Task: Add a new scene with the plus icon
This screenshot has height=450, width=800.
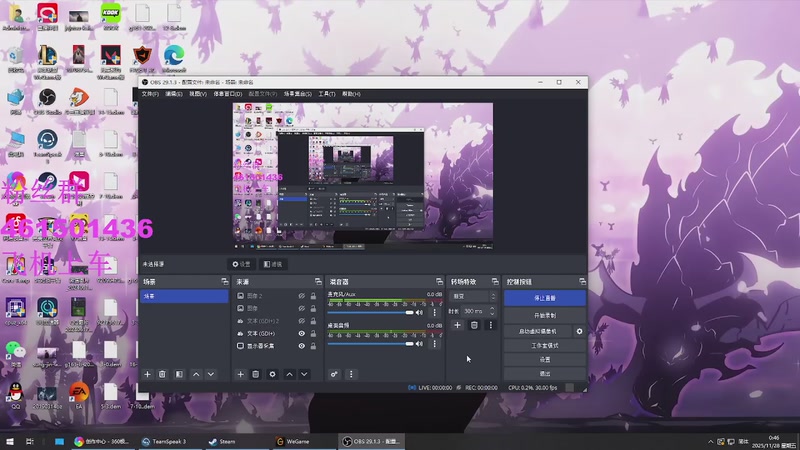Action: pyautogui.click(x=147, y=374)
